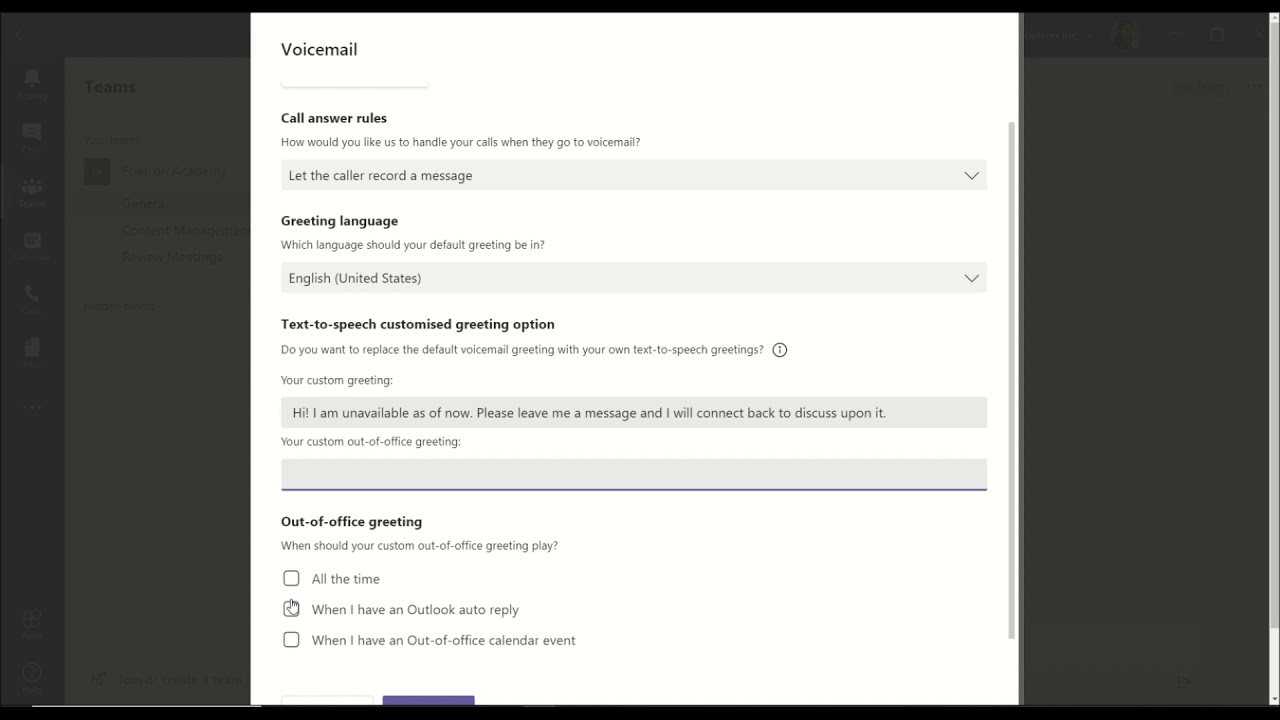Open the Chat icon in sidebar
1280x720 pixels.
(32, 134)
